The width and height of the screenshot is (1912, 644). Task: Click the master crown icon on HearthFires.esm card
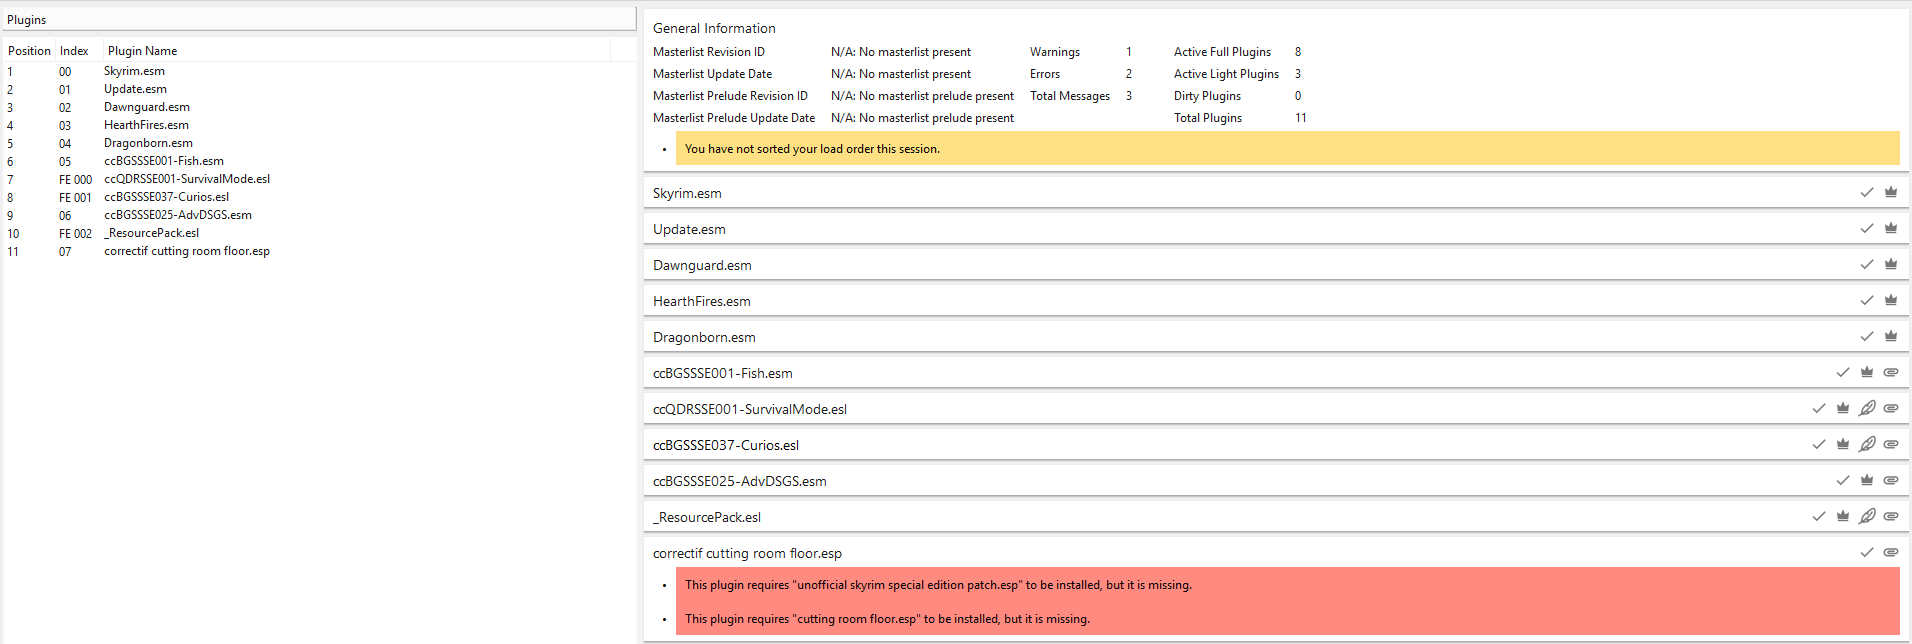click(1891, 300)
